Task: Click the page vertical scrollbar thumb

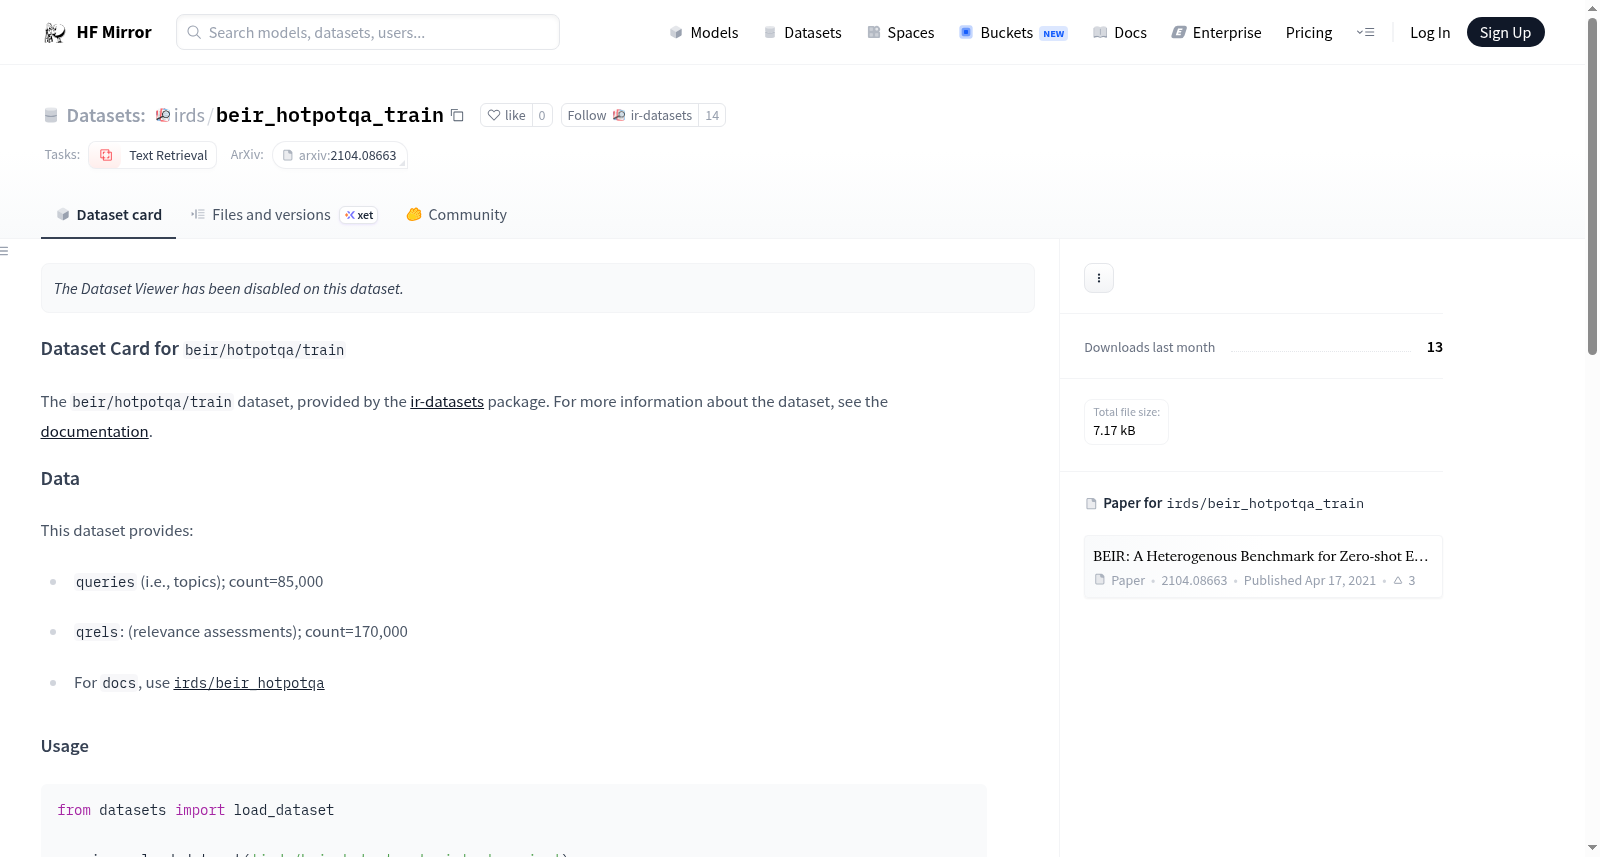Action: [x=1592, y=185]
